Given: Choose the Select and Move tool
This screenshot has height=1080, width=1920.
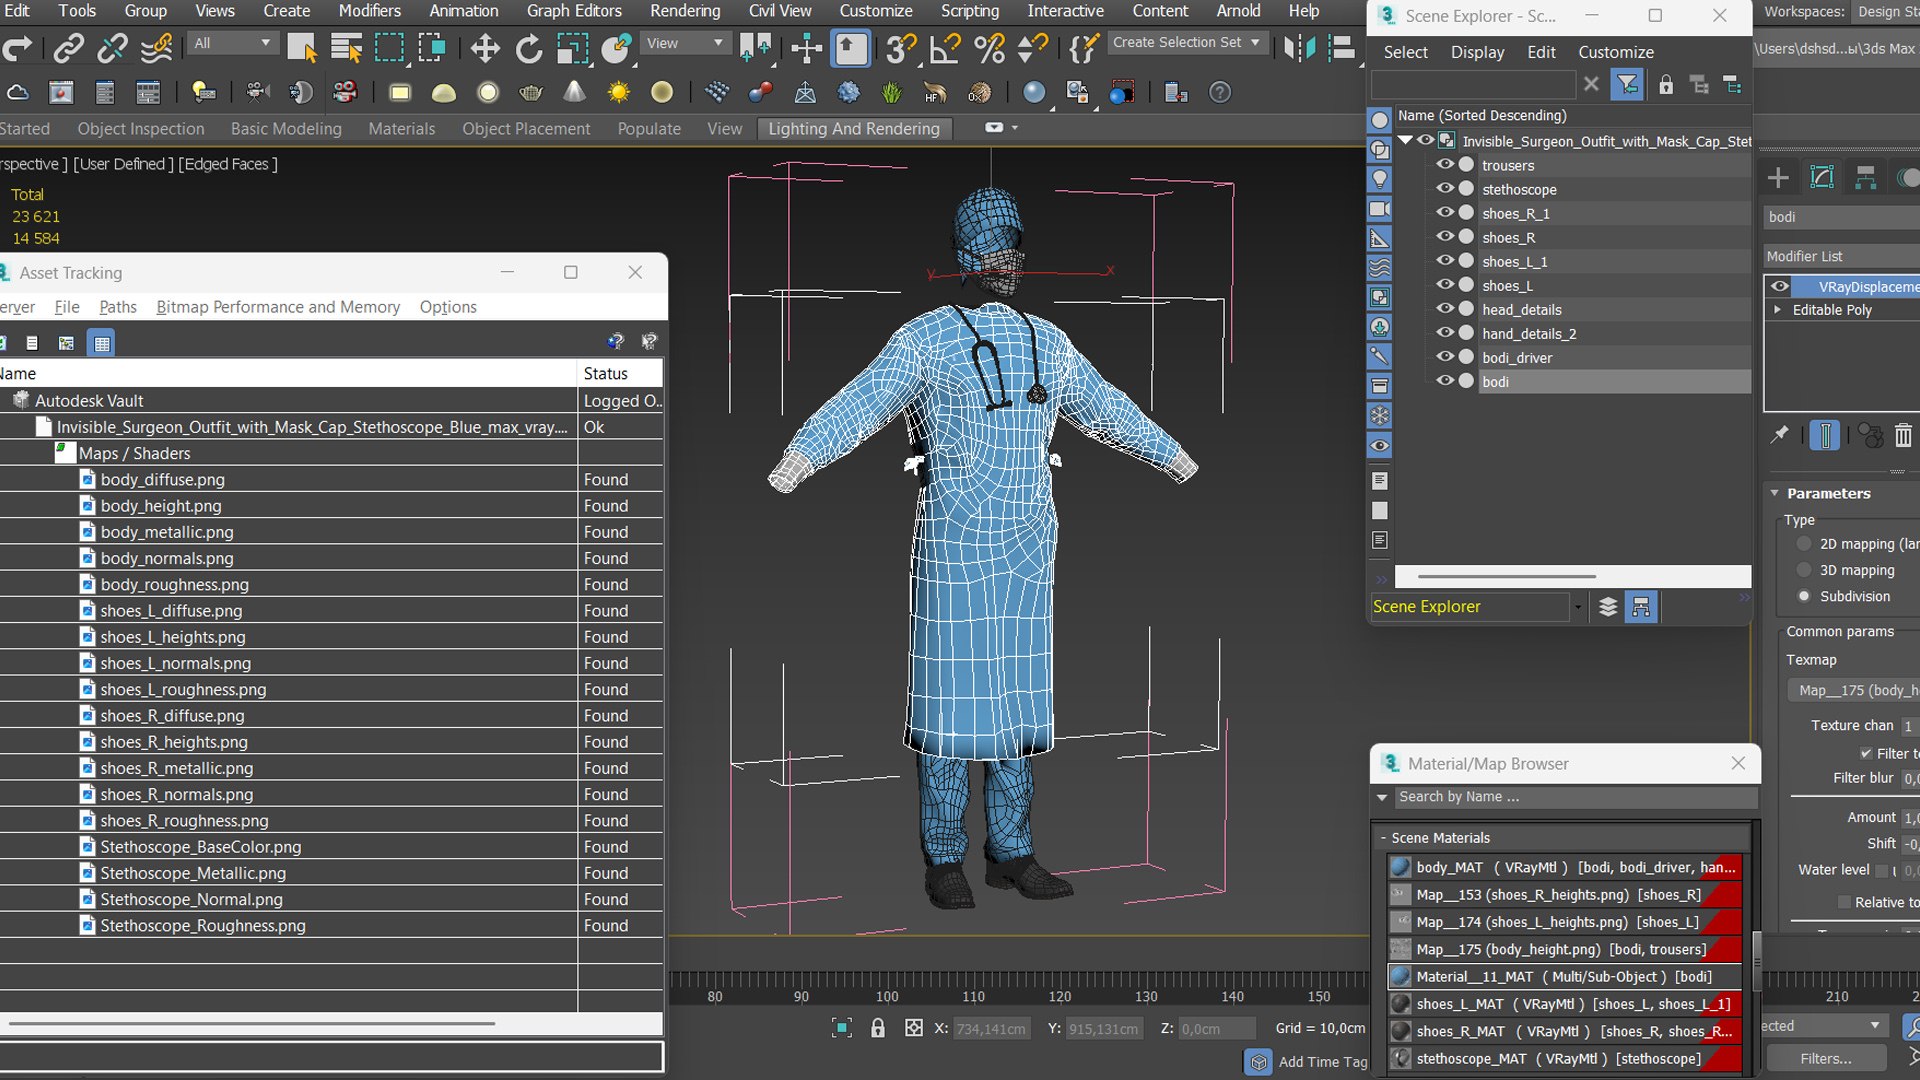Looking at the screenshot, I should 485,47.
